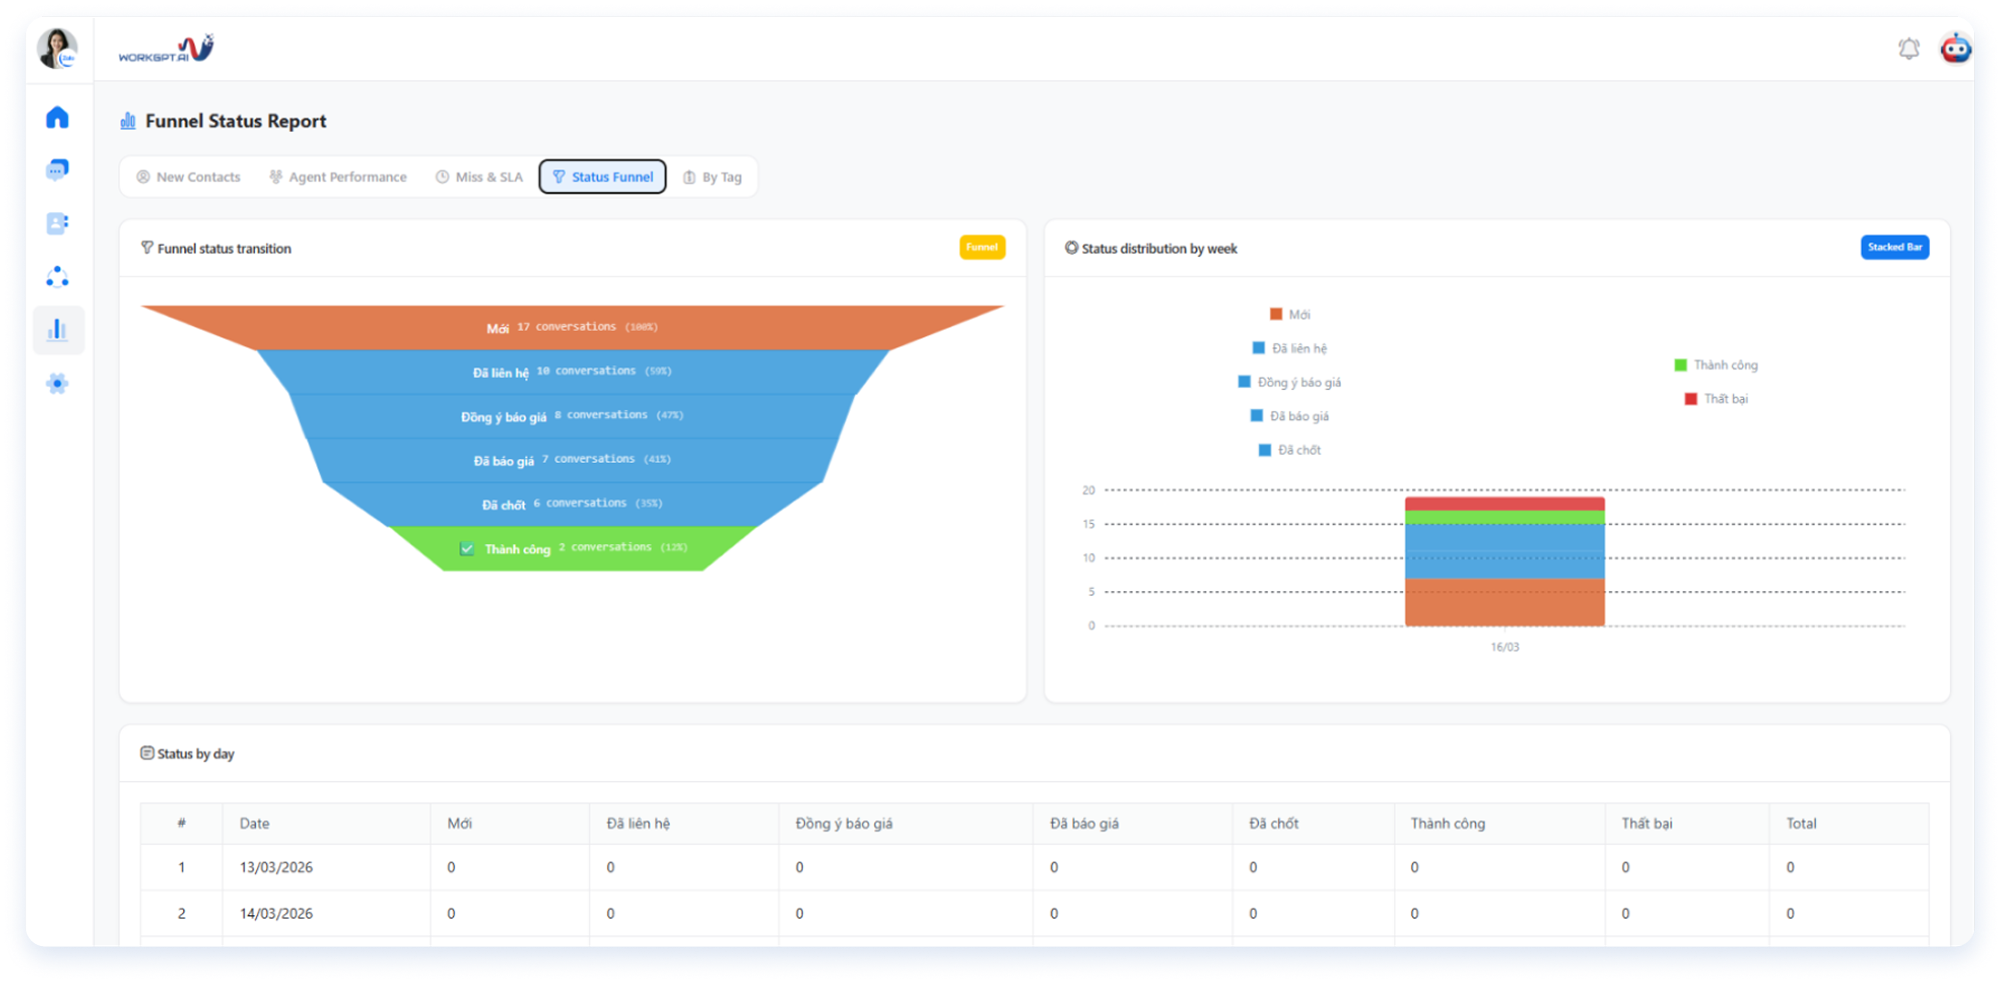The image size is (2003, 984).
Task: Switch to the Miss & SLA tab
Action: tap(479, 177)
